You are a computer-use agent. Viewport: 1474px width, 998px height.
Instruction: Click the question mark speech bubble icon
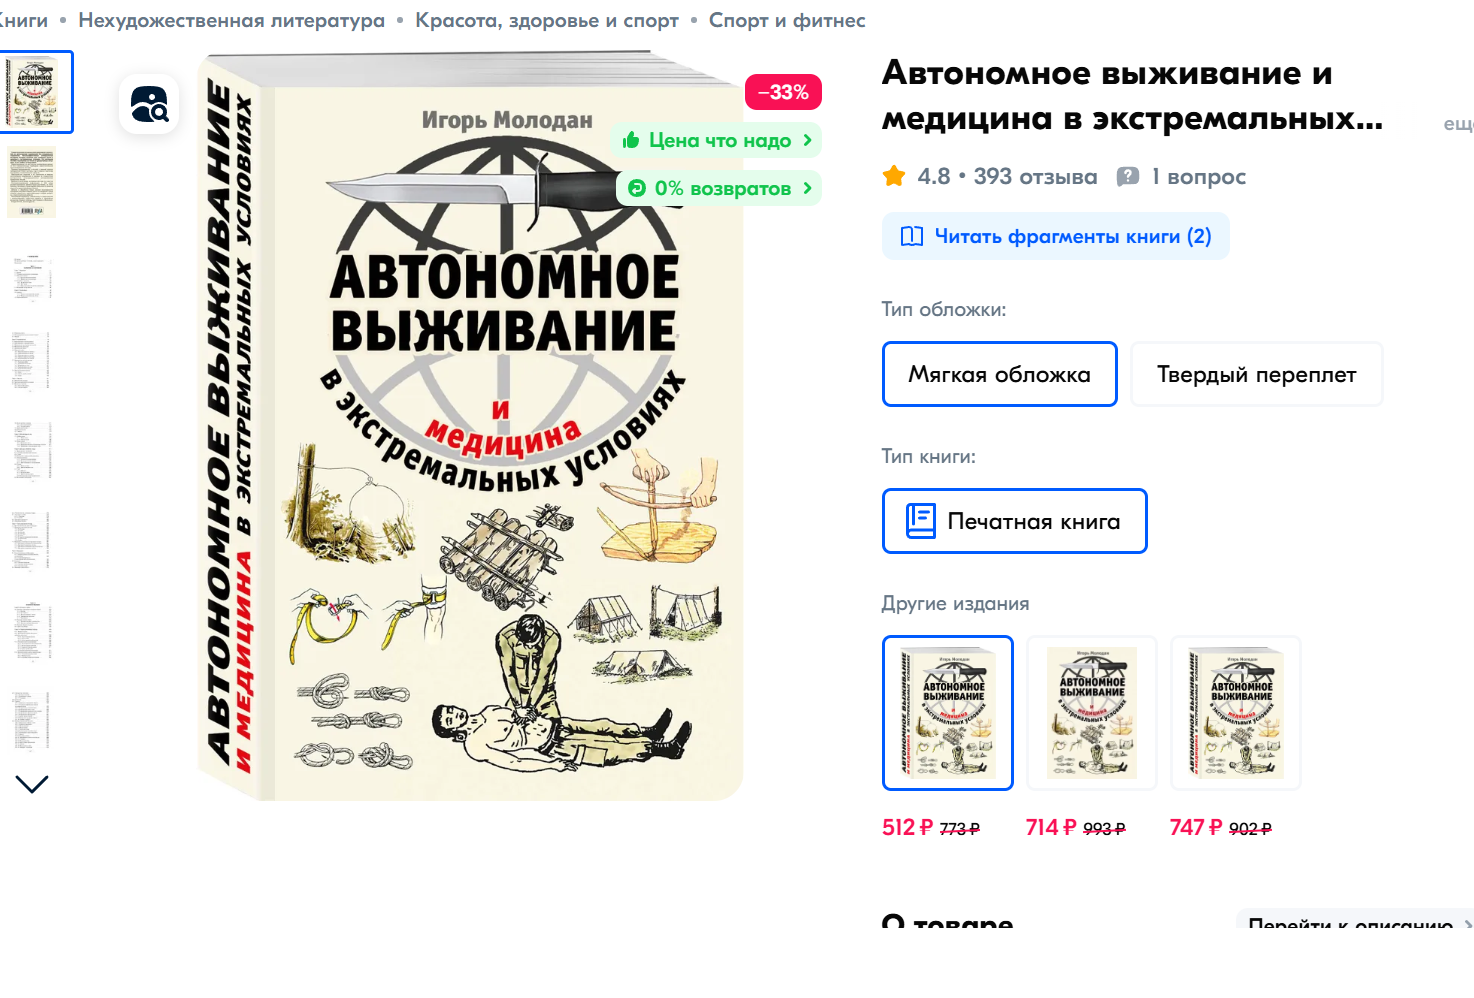[x=1128, y=176]
